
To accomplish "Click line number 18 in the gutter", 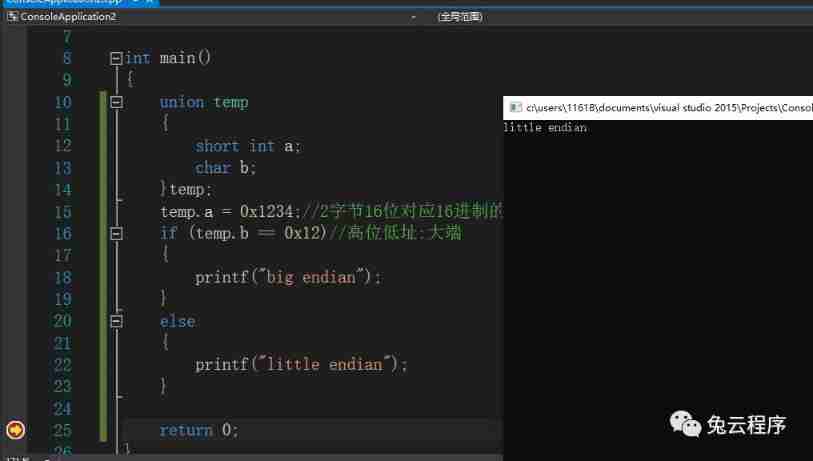I will [x=63, y=277].
